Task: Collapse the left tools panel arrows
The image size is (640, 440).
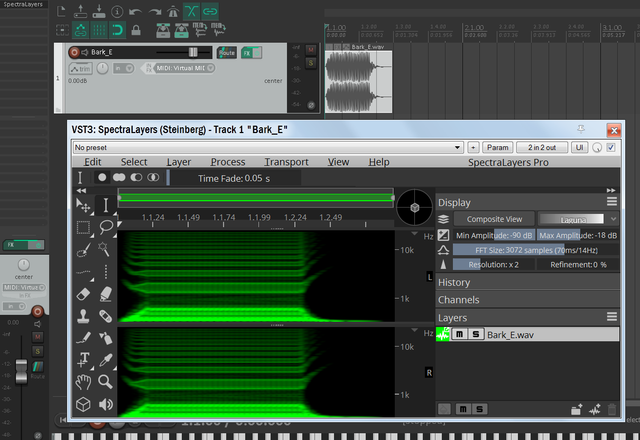Action: pyautogui.click(x=81, y=191)
